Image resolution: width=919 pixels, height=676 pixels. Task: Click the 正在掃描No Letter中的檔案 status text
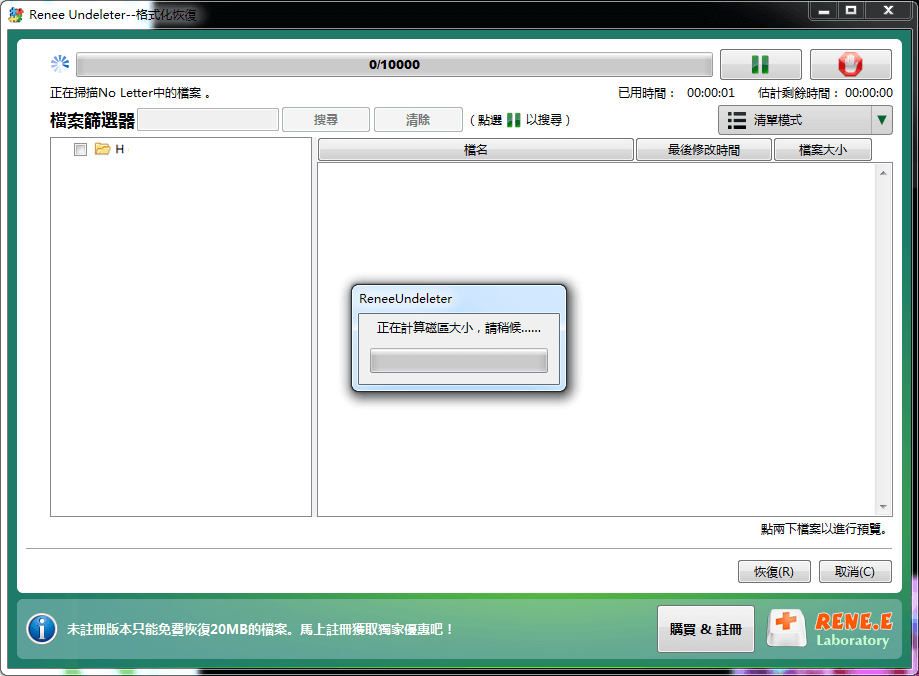coord(130,93)
